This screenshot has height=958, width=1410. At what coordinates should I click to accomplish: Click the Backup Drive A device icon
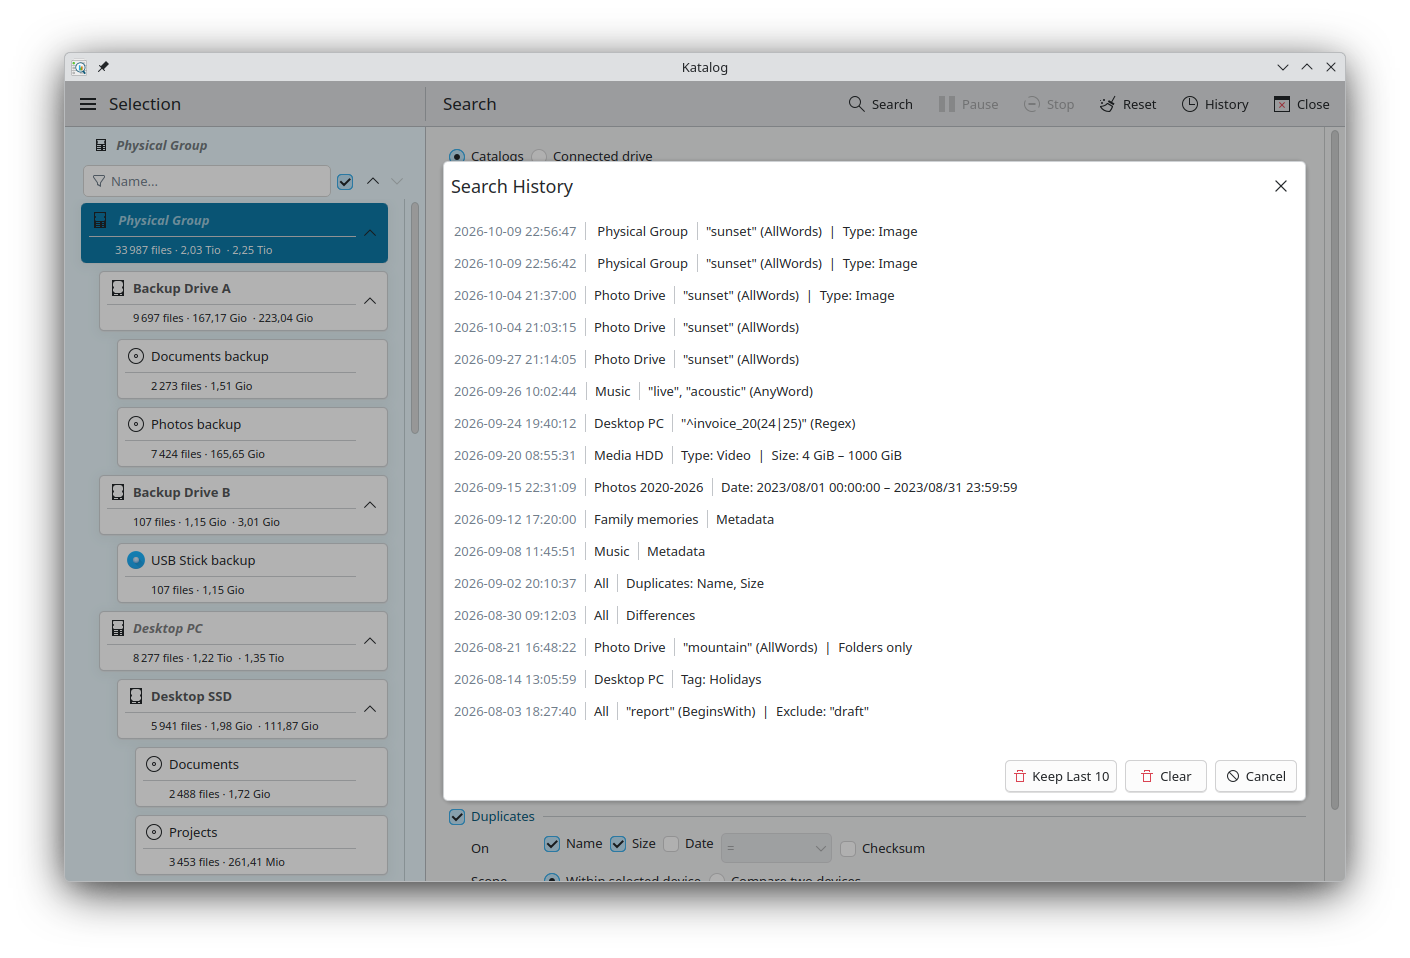(118, 288)
